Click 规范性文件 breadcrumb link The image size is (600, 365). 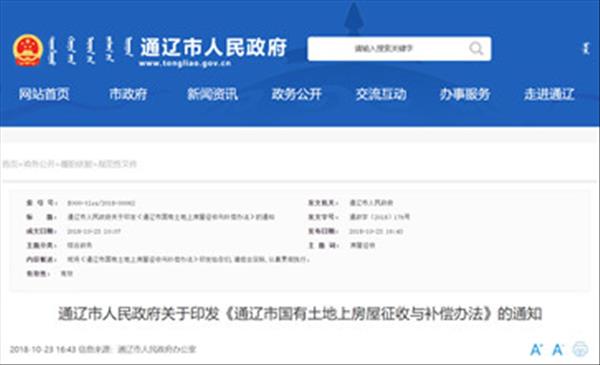pos(117,164)
